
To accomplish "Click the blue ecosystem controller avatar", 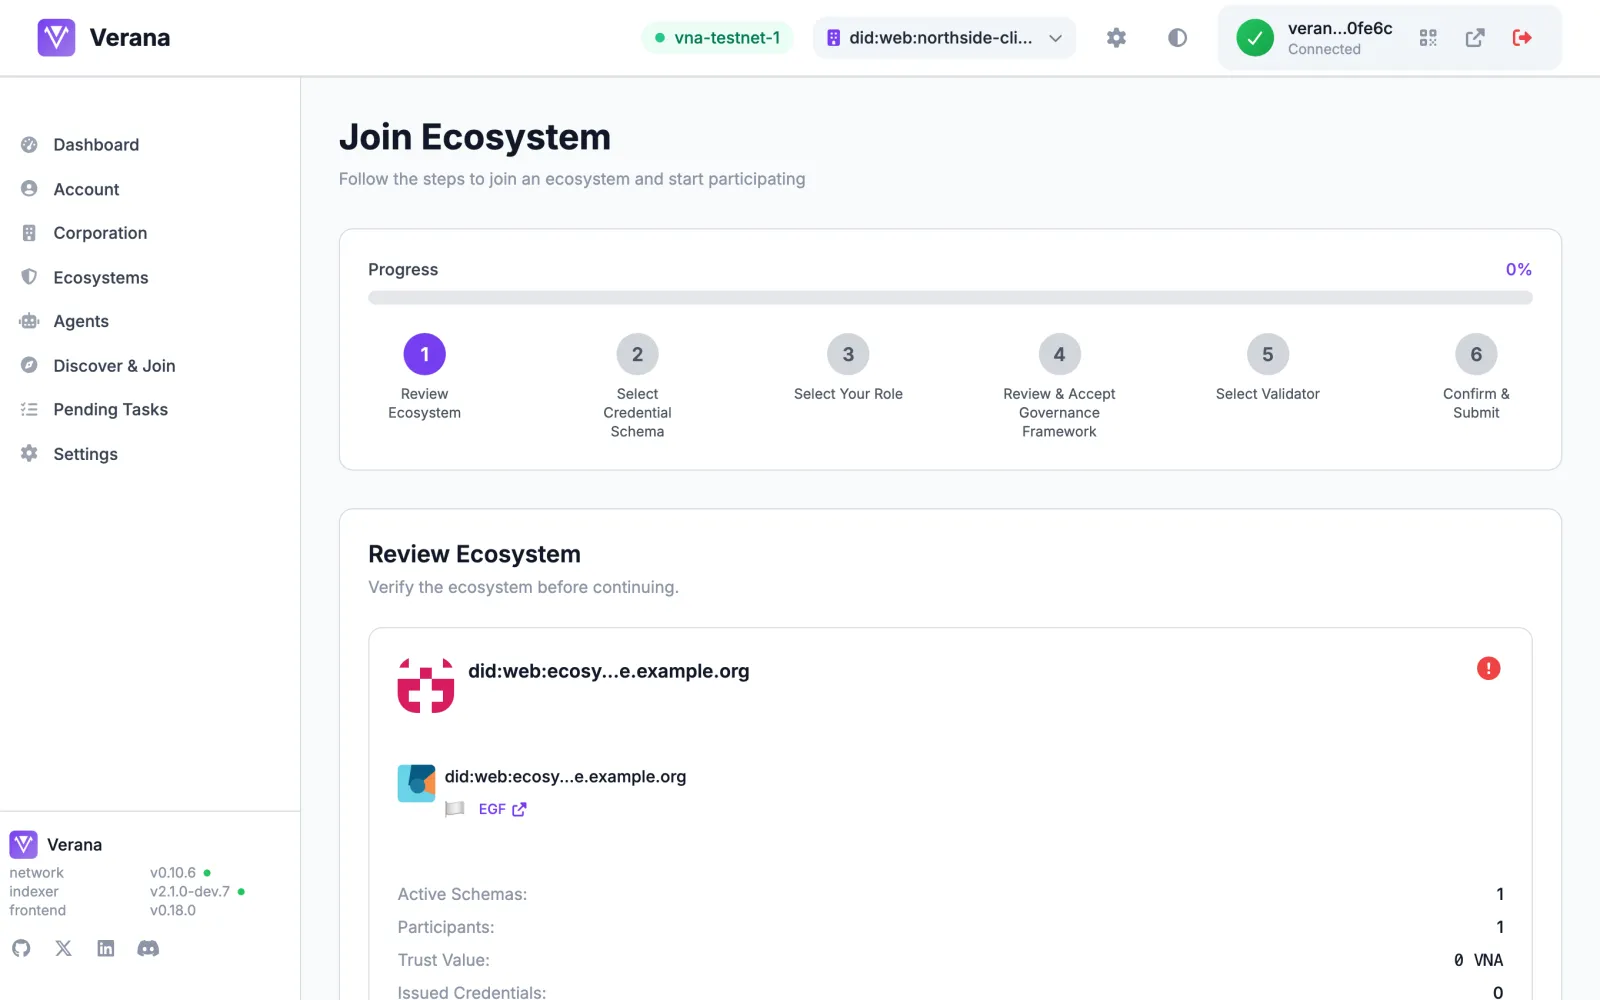I will click(x=416, y=783).
